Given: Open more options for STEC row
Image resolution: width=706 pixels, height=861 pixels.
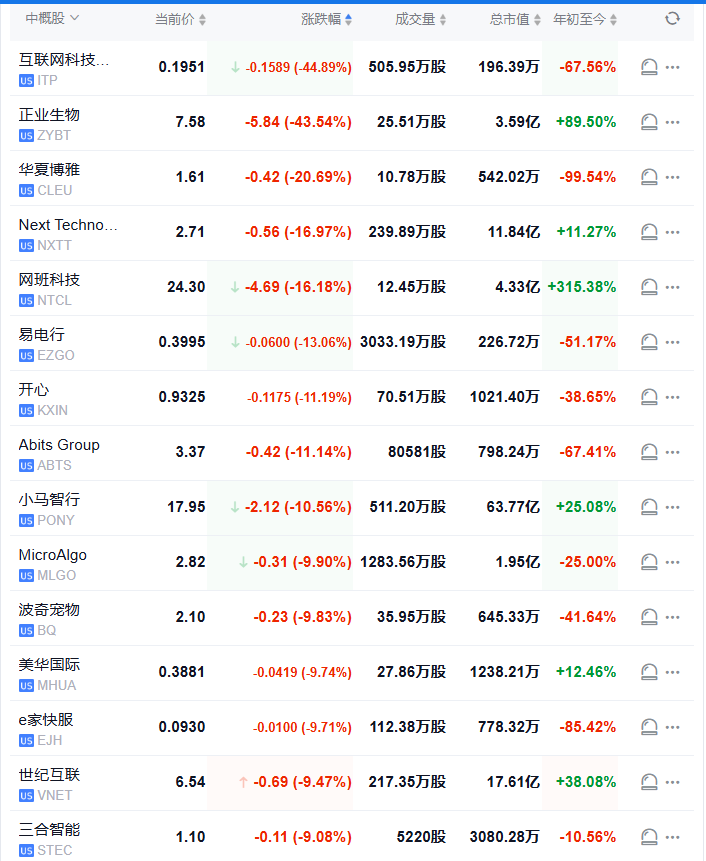Looking at the screenshot, I should click(673, 837).
